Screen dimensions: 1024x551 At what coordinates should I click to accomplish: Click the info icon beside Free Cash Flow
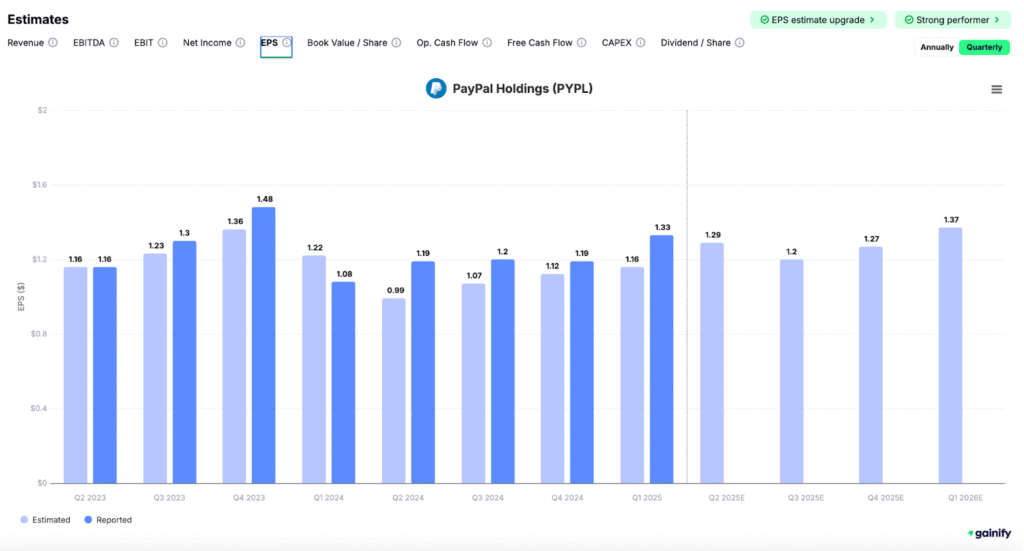coord(581,43)
